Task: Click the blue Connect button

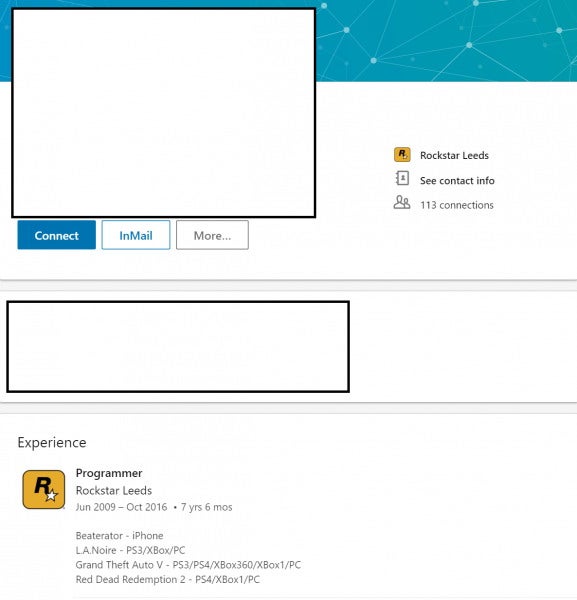Action: tap(57, 235)
